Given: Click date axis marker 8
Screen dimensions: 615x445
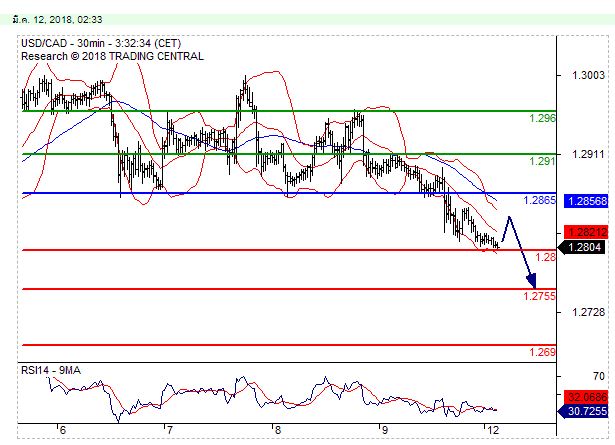Looking at the screenshot, I should 277,430.
